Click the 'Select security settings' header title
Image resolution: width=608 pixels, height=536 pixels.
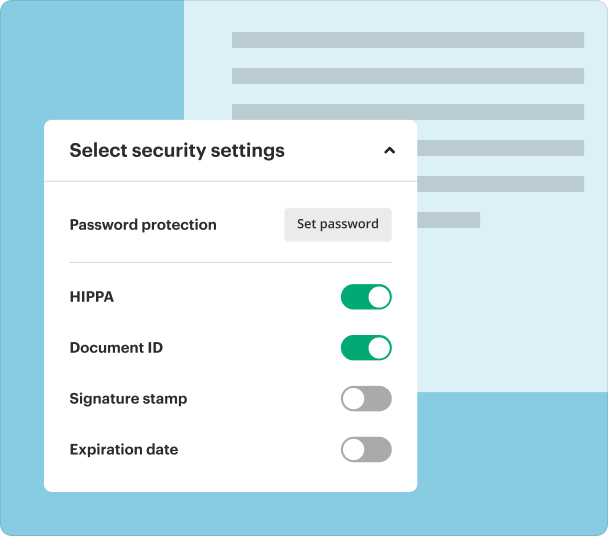177,150
